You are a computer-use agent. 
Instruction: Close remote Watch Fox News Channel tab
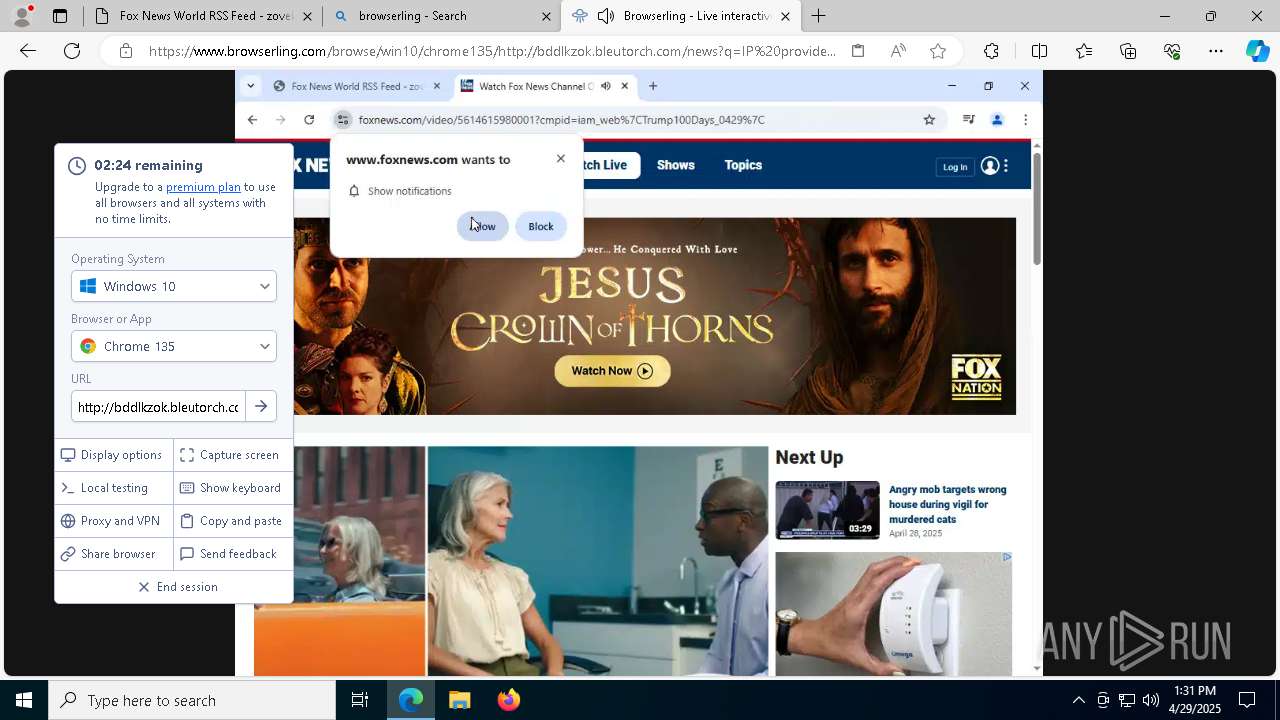pyautogui.click(x=625, y=86)
